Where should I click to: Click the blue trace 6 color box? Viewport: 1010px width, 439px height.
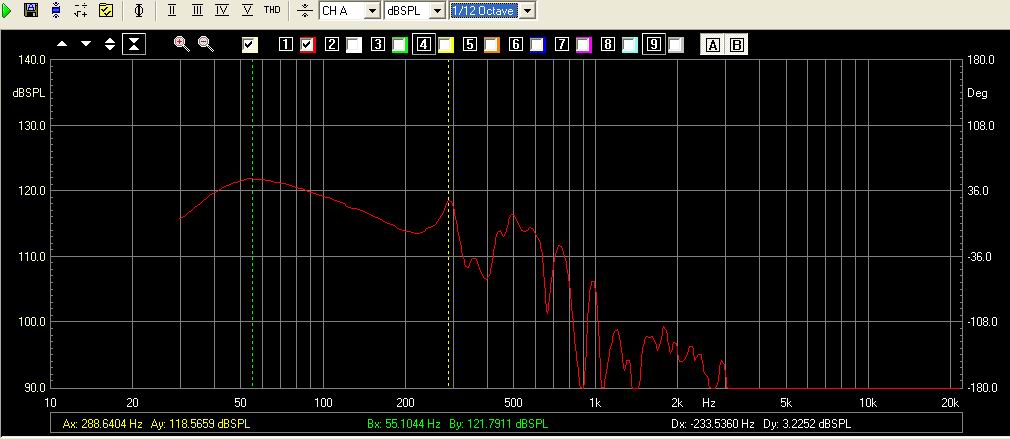click(538, 45)
